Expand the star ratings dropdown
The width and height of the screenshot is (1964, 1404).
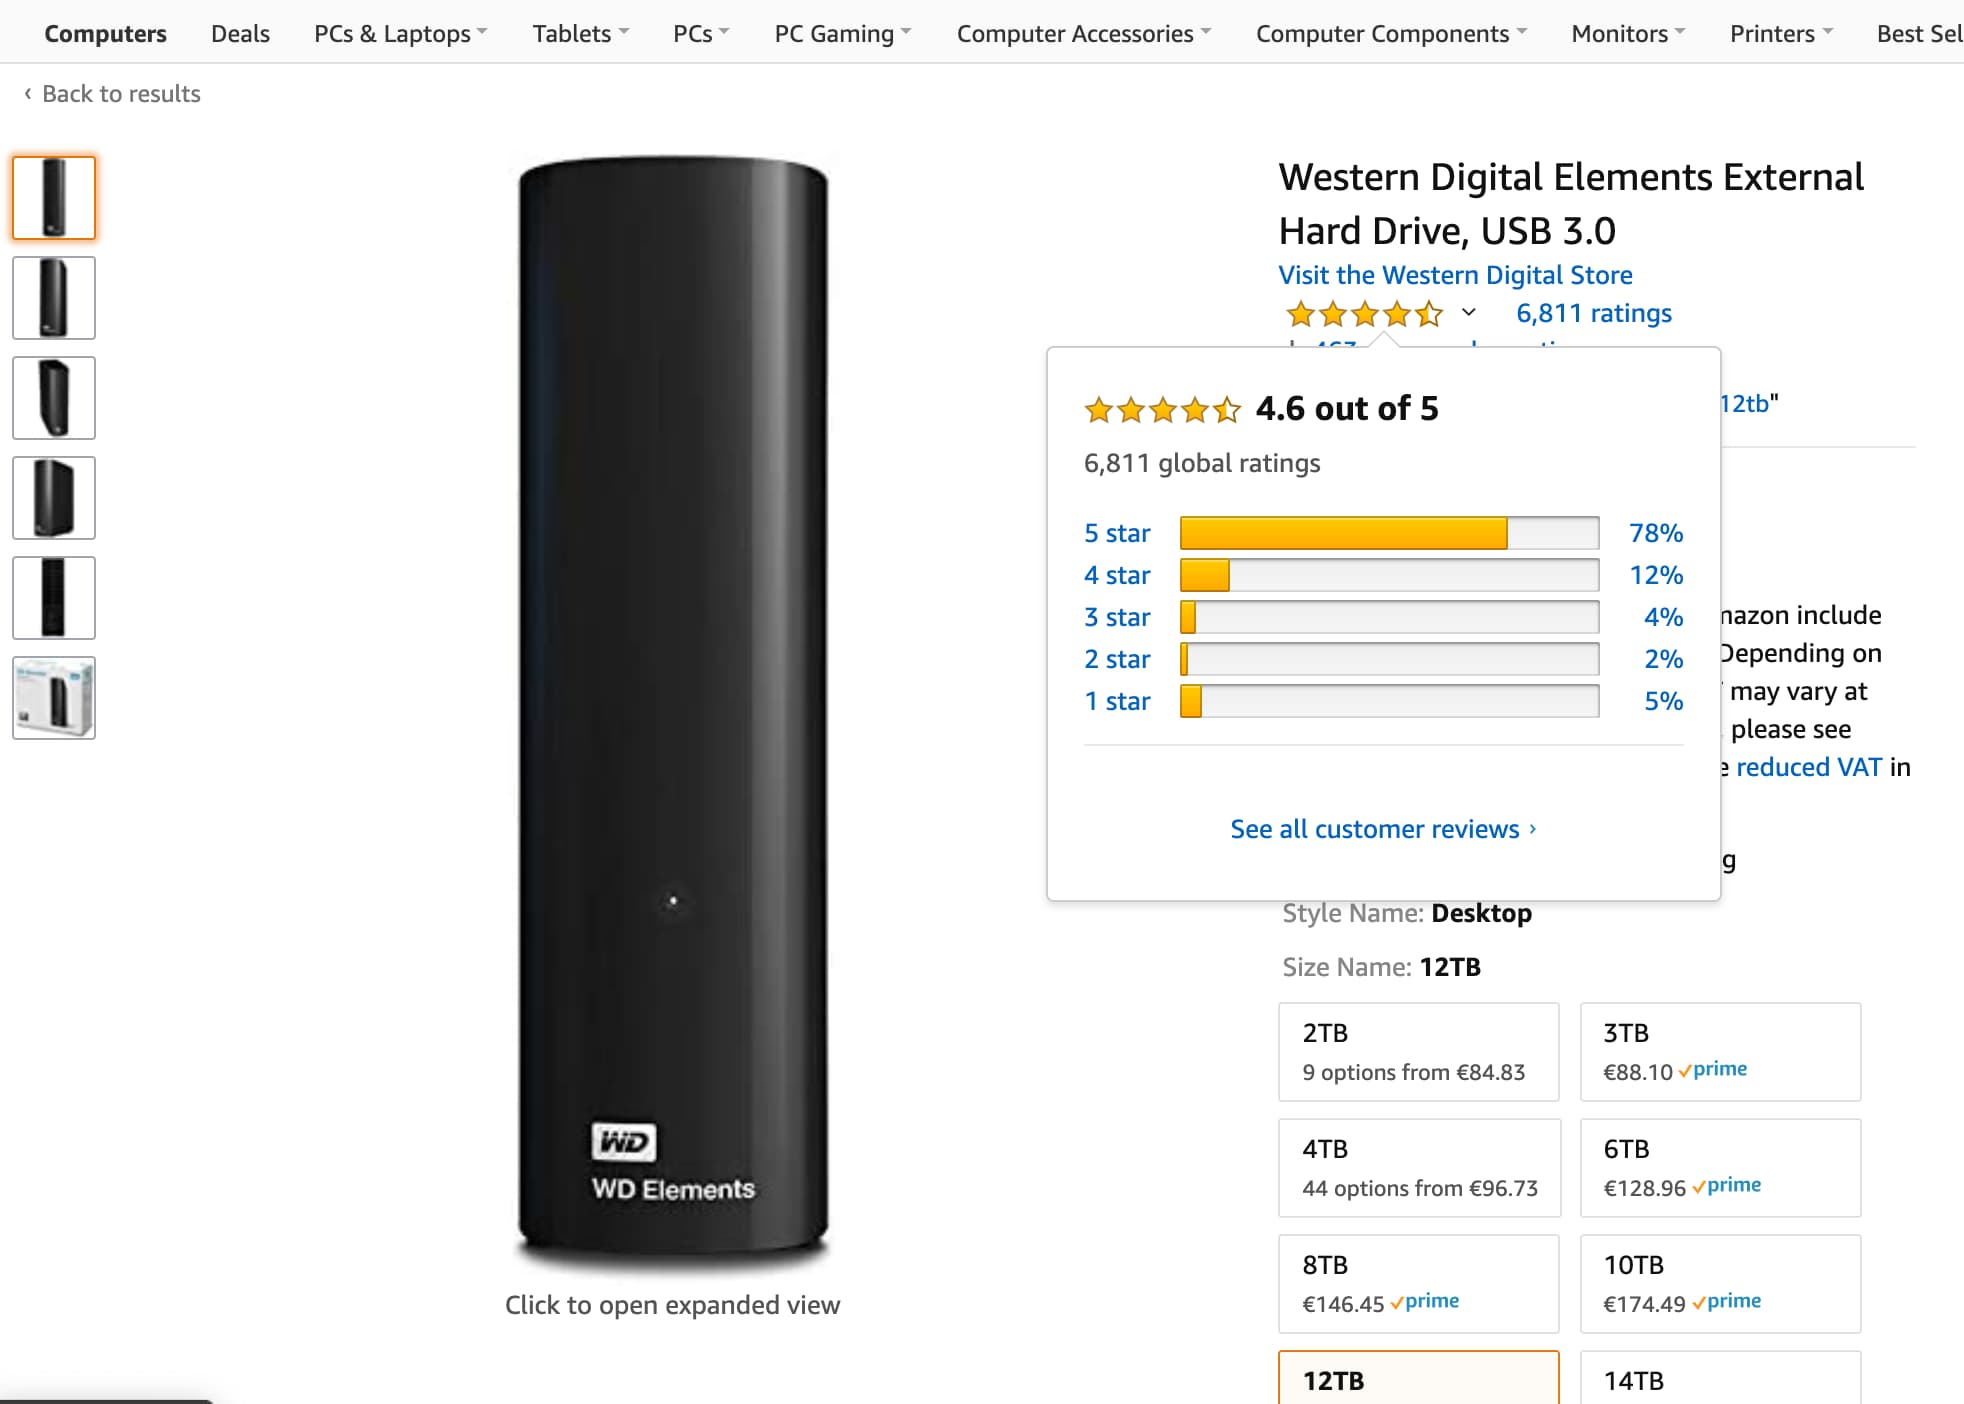(1461, 313)
